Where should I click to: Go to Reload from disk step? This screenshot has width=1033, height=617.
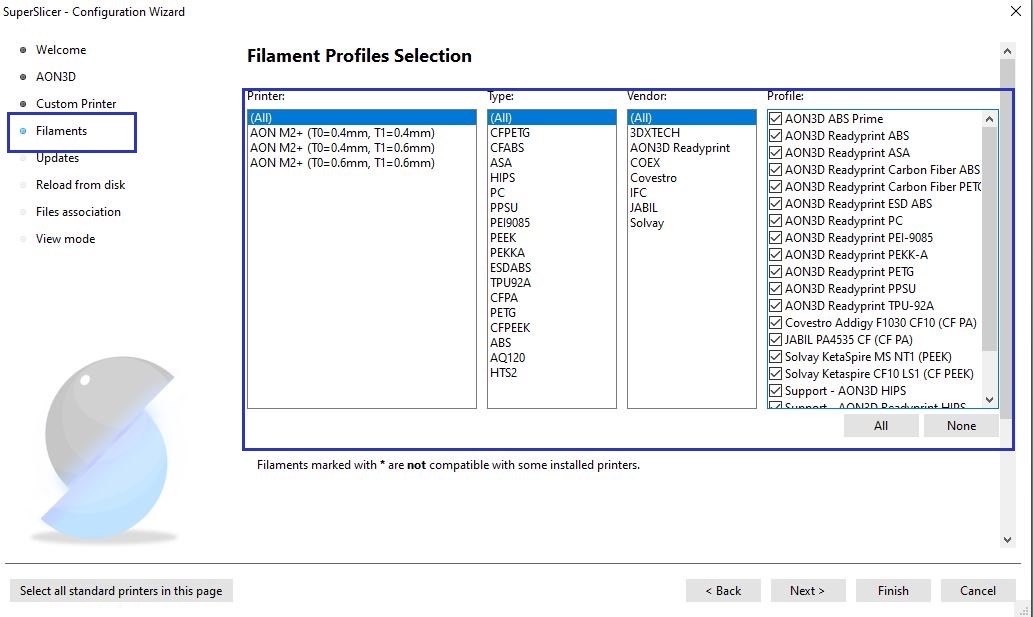[x=80, y=185]
